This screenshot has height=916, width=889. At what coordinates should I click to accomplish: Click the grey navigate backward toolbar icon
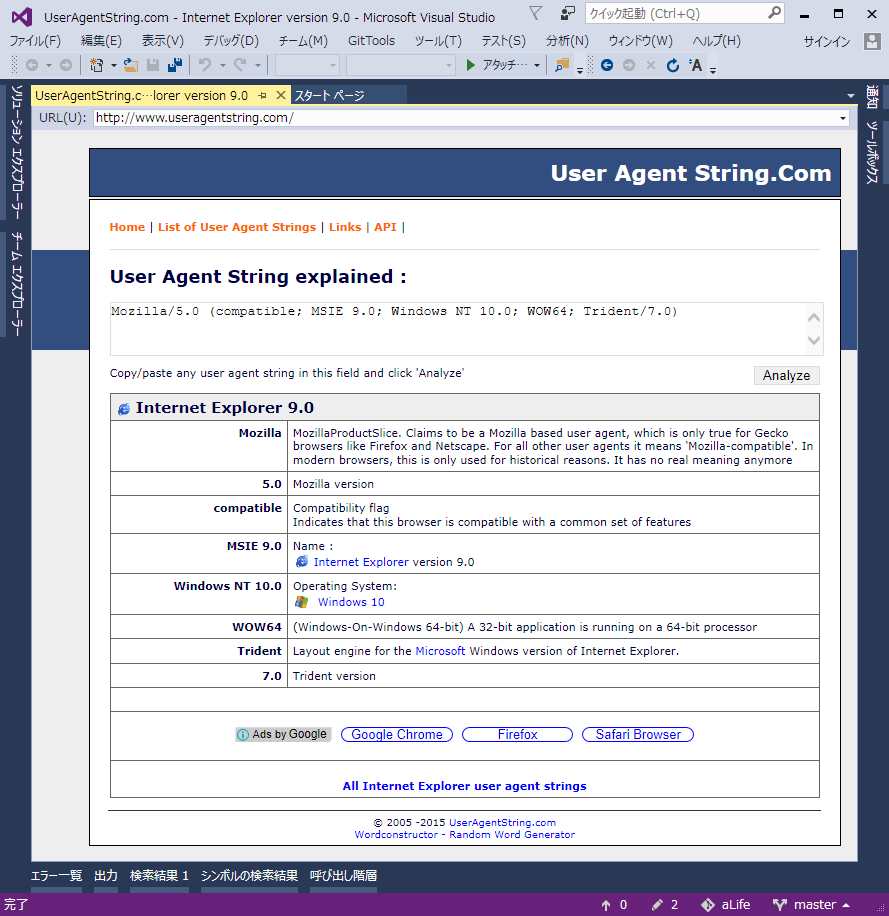coord(32,65)
